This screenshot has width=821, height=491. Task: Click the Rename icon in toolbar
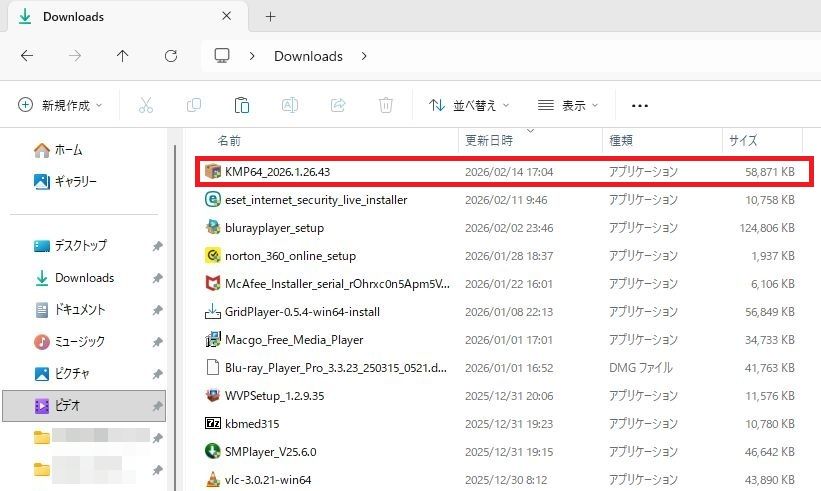[x=289, y=105]
